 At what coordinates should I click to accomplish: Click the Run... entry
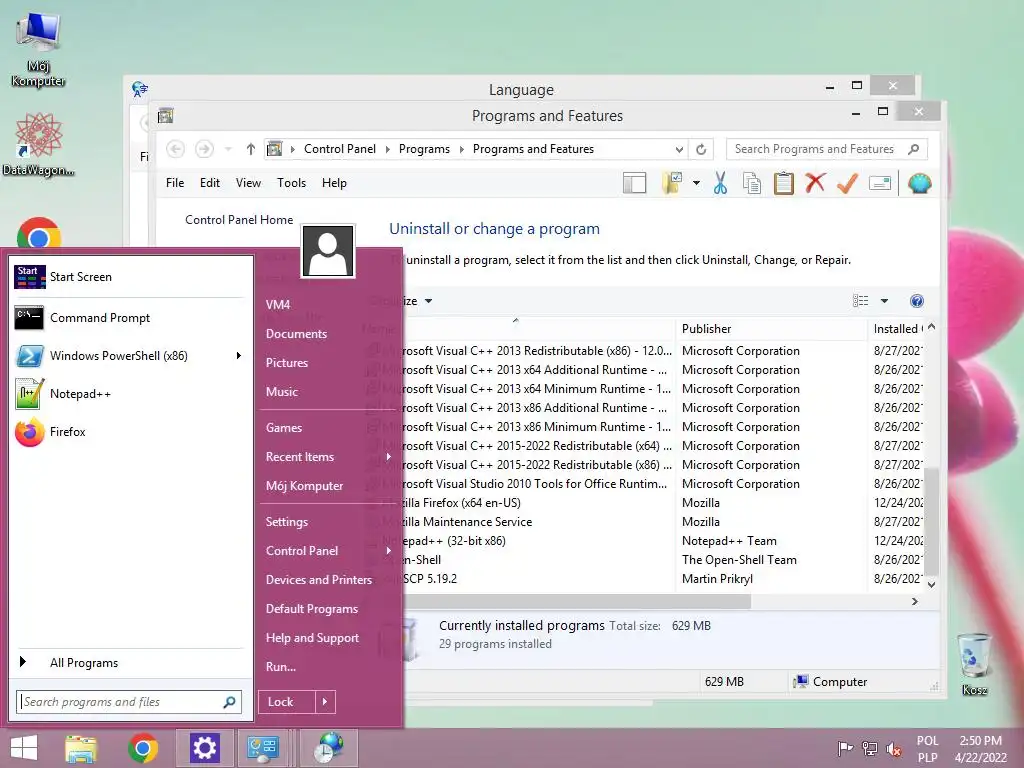click(281, 667)
